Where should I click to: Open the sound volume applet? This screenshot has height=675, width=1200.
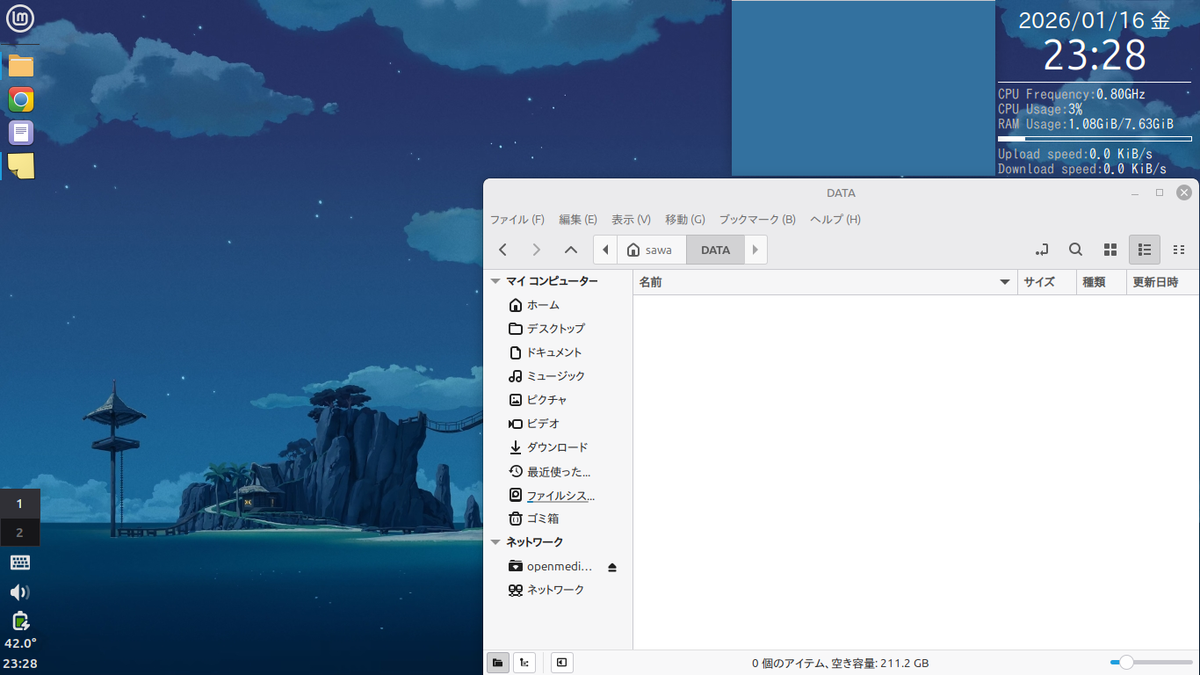[20, 592]
